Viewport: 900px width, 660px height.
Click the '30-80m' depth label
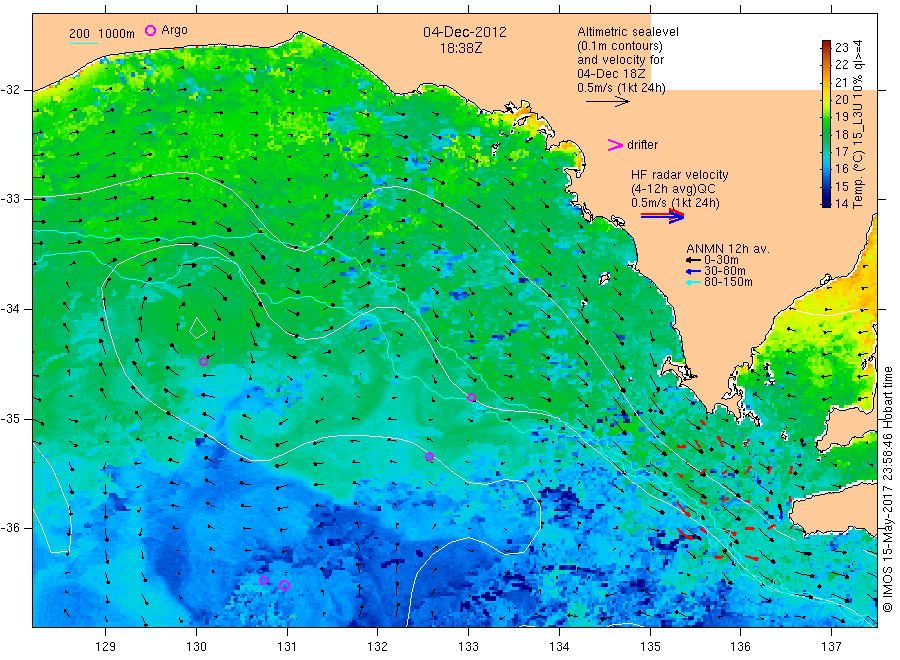coord(725,271)
